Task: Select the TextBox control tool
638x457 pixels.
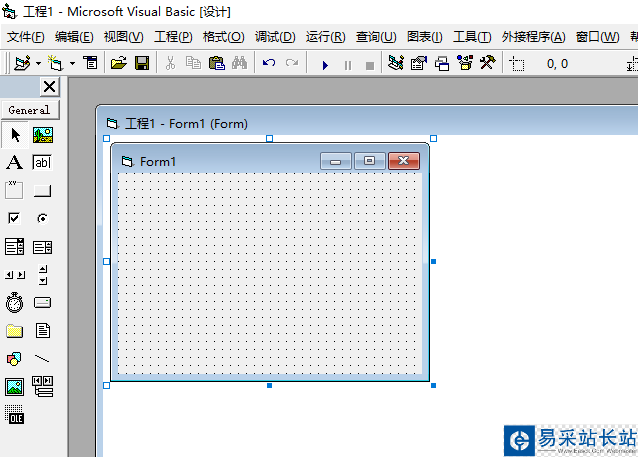Action: coord(42,162)
